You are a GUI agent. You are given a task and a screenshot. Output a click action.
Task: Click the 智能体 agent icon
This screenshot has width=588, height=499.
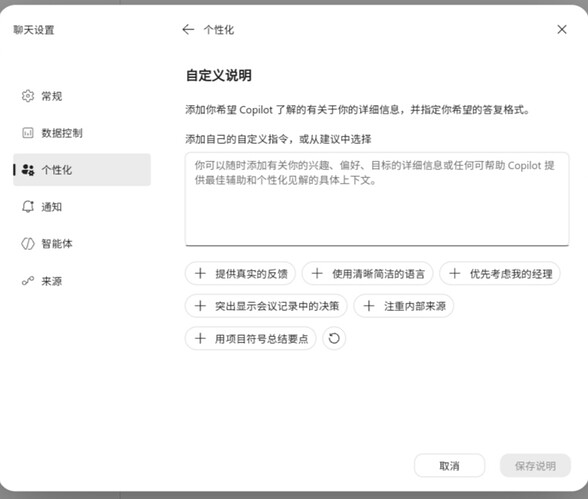(x=28, y=243)
